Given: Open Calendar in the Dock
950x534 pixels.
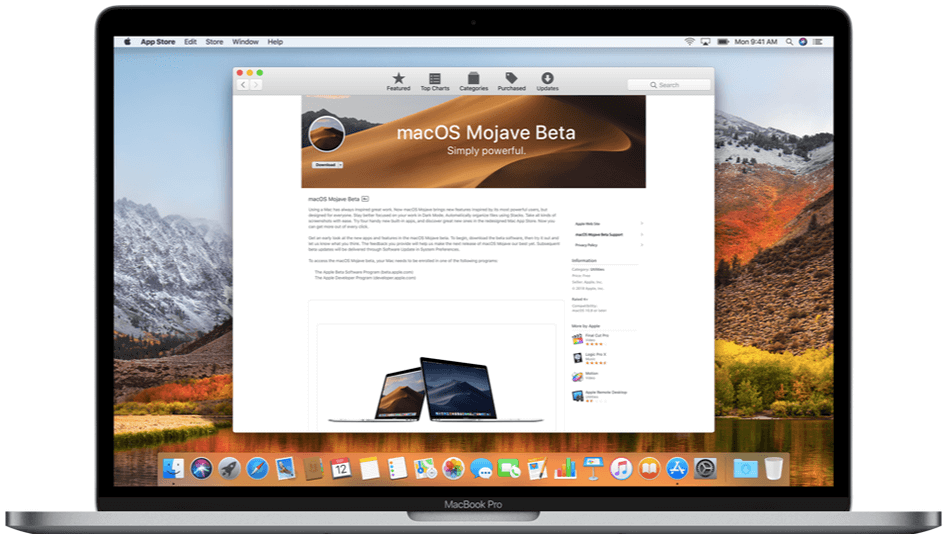Looking at the screenshot, I should [x=340, y=469].
